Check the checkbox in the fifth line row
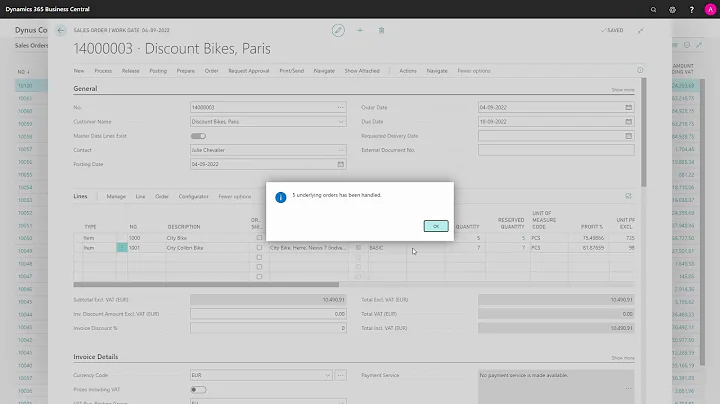Viewport: 720px width, 404px height. click(x=259, y=276)
